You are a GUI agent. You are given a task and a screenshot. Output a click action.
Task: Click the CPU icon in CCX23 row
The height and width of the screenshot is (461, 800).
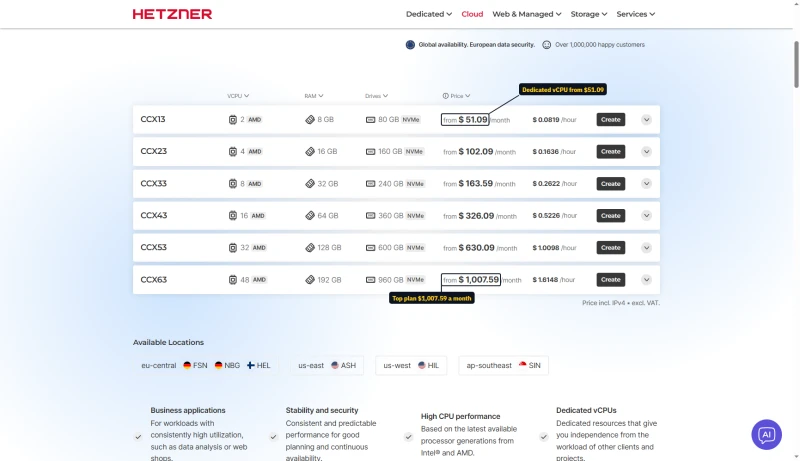point(233,151)
